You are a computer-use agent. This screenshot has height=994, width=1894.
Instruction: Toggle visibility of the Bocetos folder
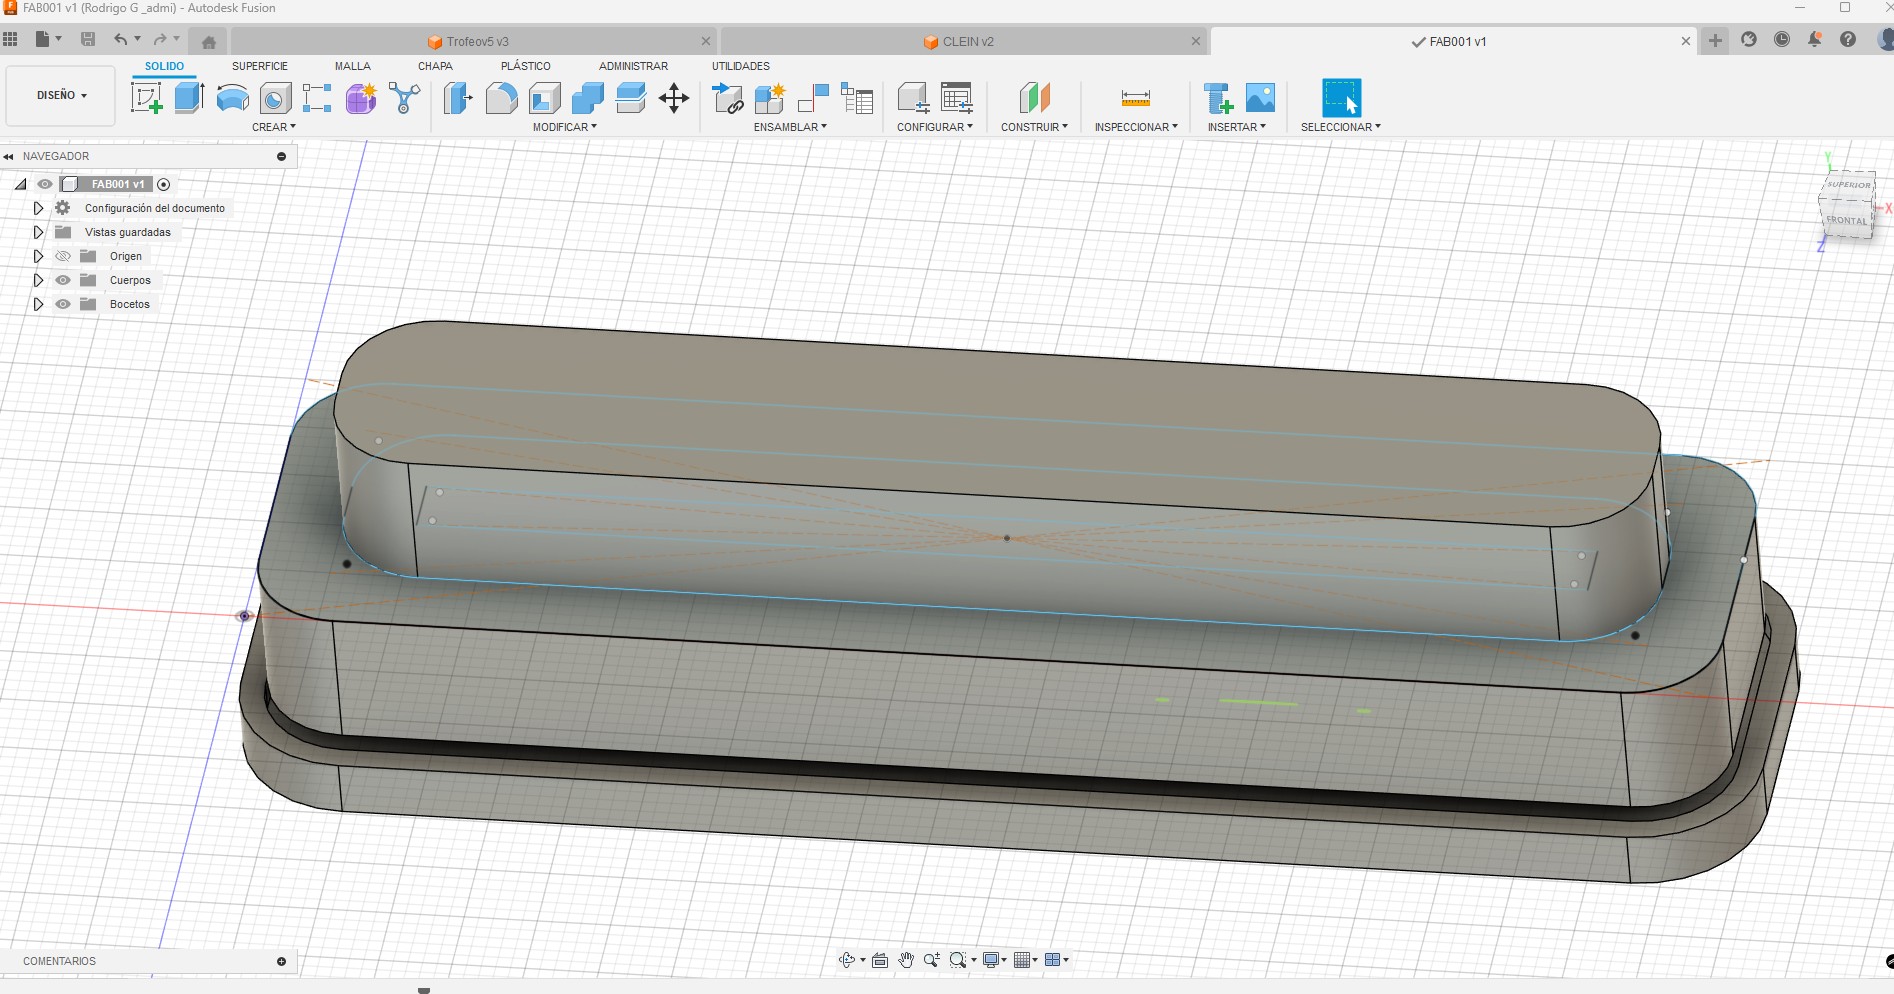click(x=62, y=304)
